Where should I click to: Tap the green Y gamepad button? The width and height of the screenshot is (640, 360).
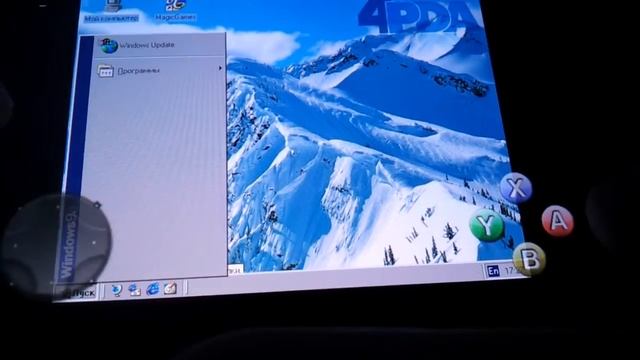click(487, 225)
